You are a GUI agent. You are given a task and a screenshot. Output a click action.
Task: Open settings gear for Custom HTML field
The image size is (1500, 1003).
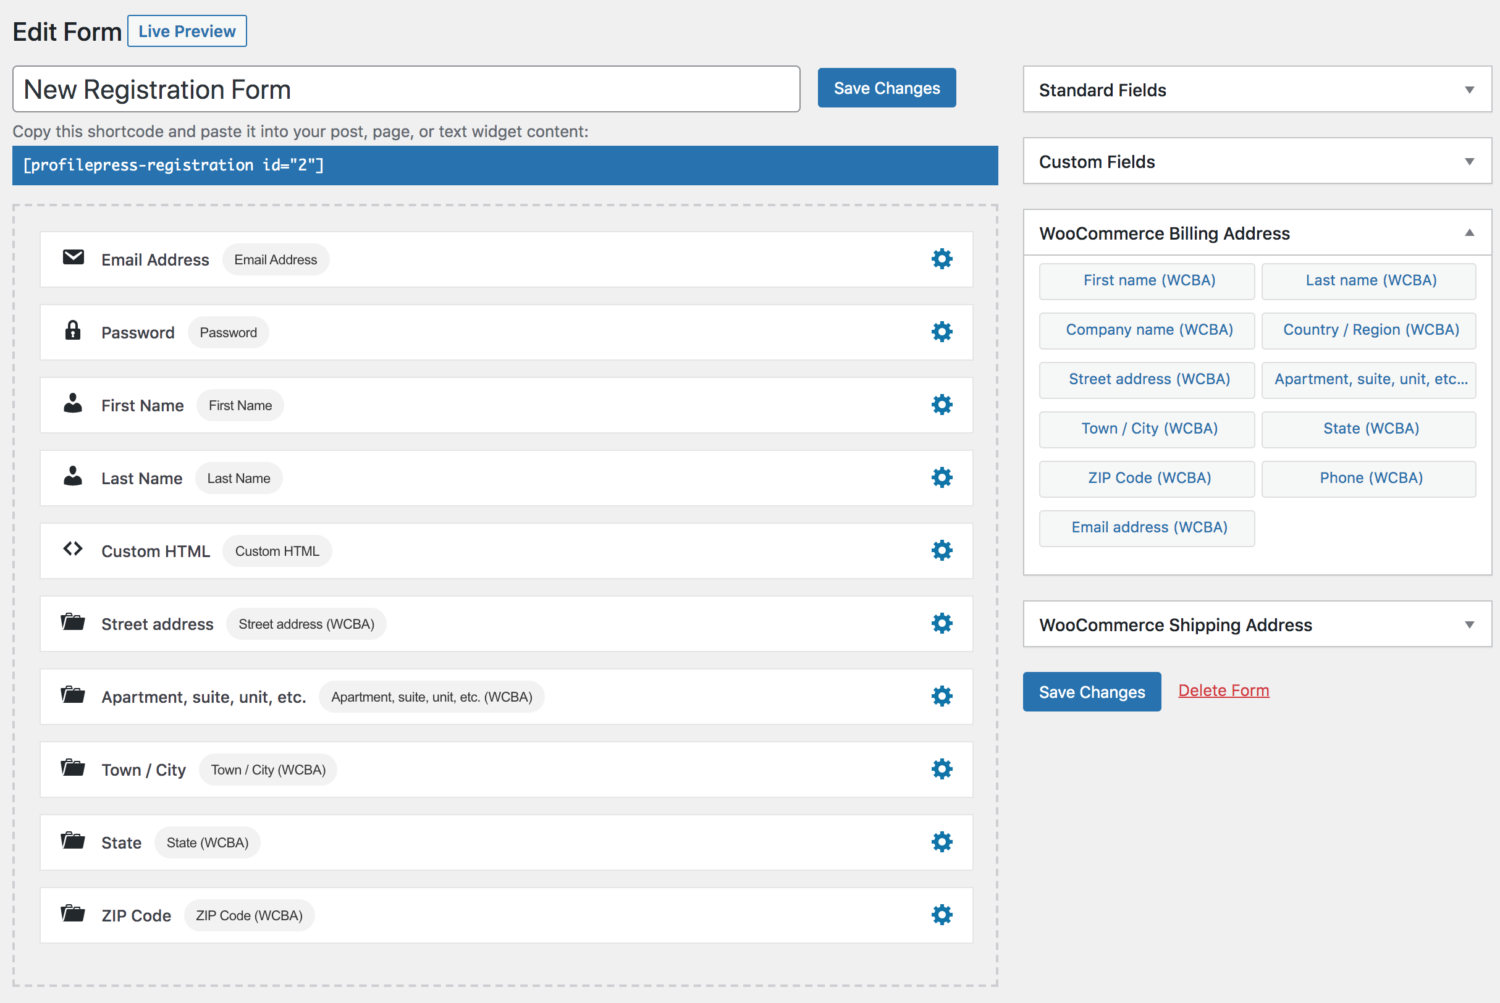click(x=942, y=551)
